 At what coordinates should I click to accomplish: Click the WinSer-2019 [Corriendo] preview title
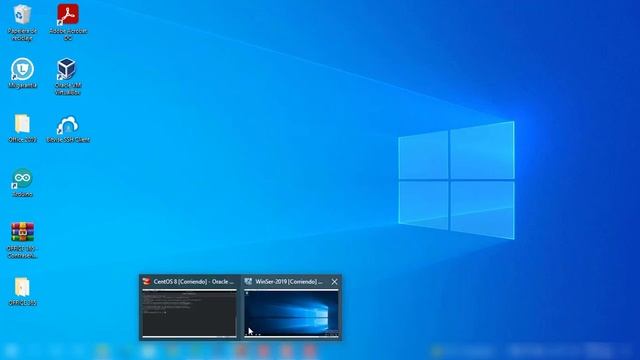[x=289, y=282]
